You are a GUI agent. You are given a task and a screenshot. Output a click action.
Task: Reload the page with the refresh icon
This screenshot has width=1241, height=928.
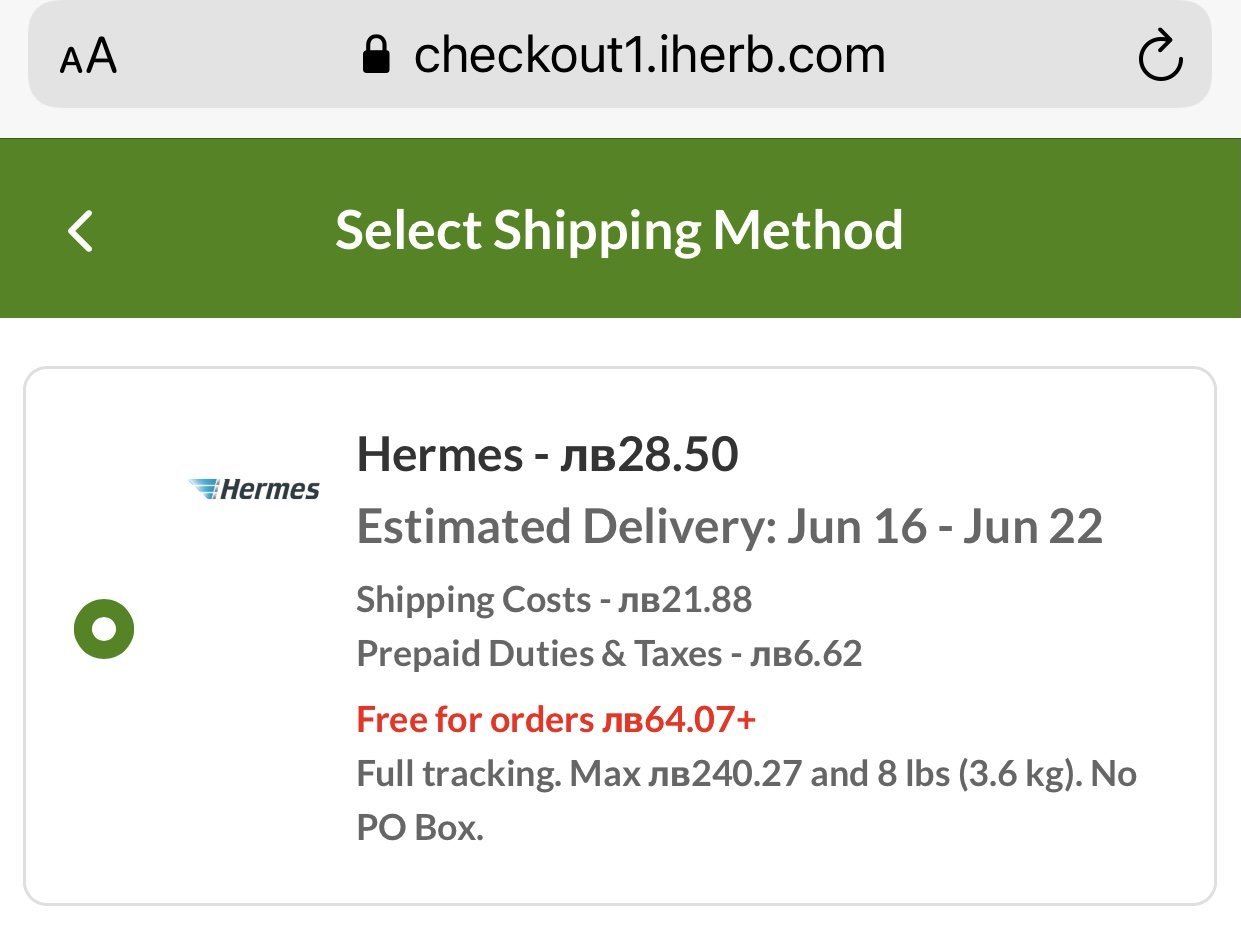pyautogui.click(x=1160, y=57)
